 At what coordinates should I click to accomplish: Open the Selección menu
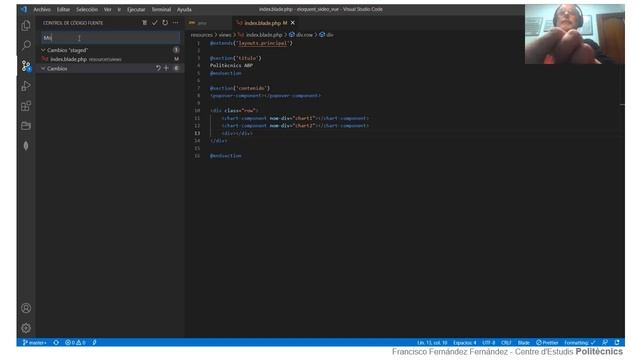87,9
